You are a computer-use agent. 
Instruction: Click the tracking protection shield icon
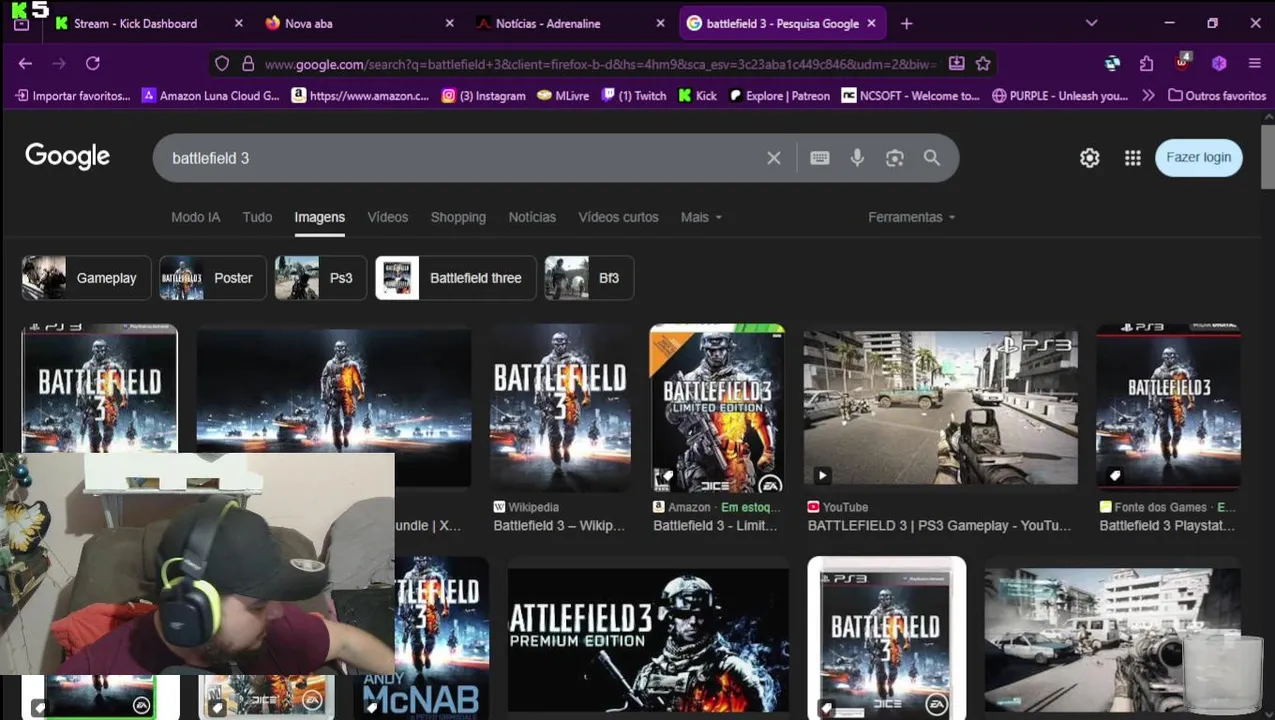pos(222,63)
